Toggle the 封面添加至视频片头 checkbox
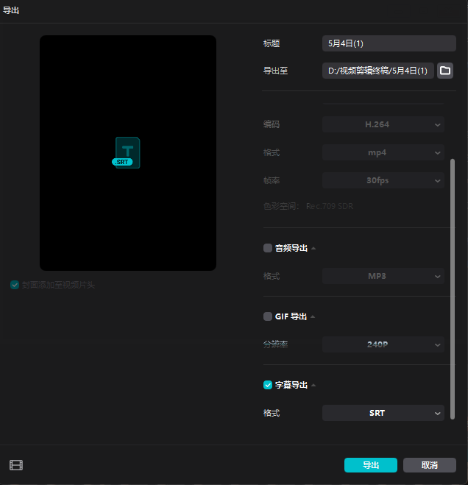 (x=14, y=285)
